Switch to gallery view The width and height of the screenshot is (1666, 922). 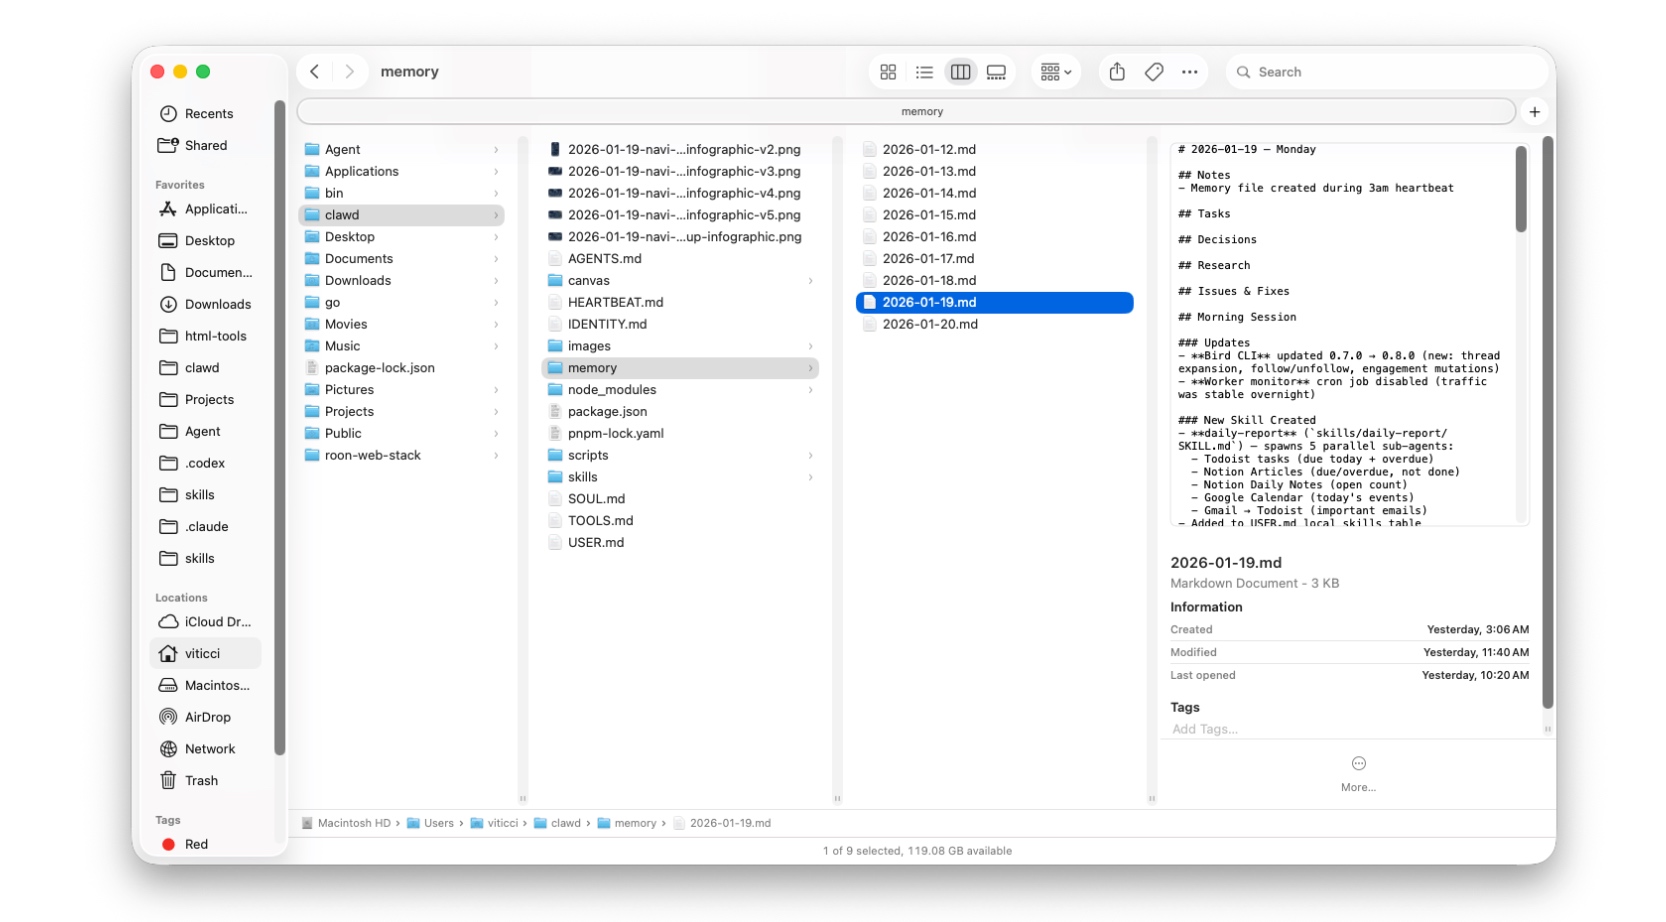[996, 72]
